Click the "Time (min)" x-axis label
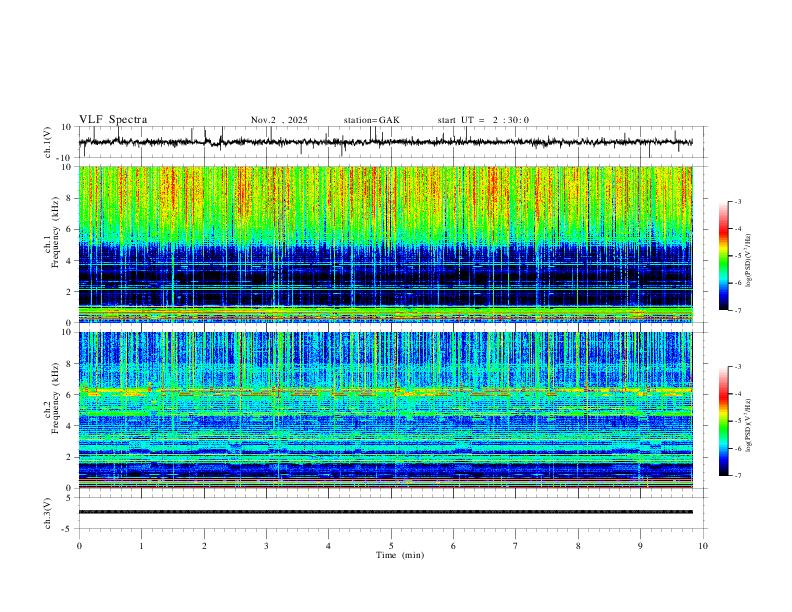 click(400, 555)
